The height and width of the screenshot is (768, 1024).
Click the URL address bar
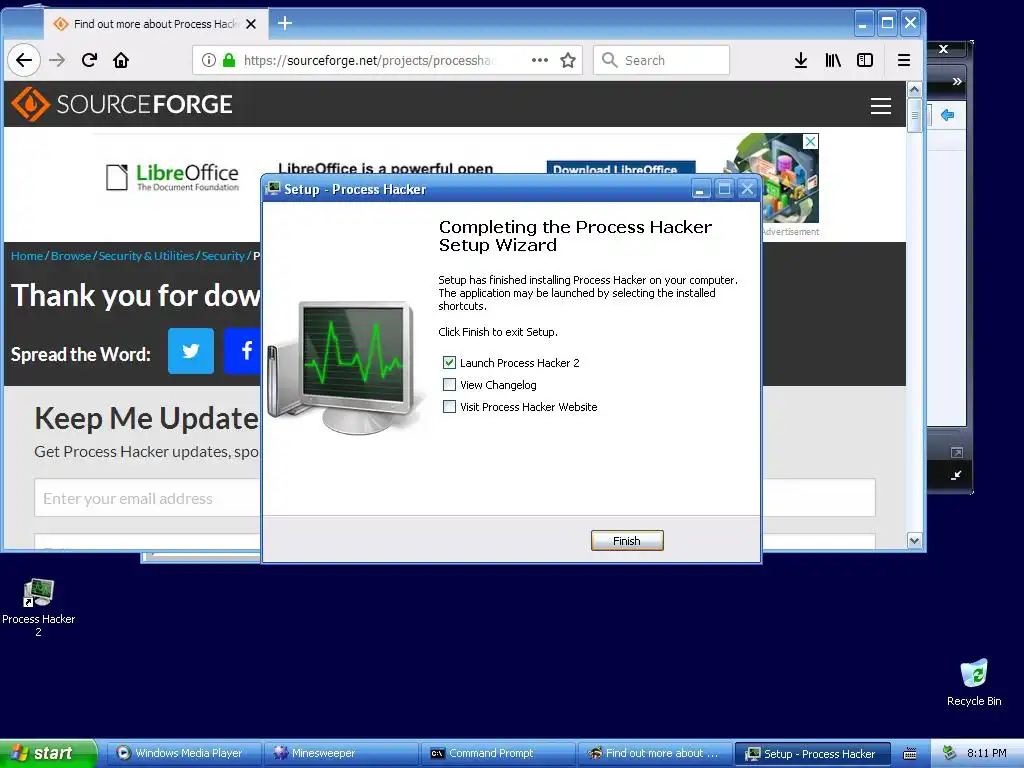tap(385, 60)
